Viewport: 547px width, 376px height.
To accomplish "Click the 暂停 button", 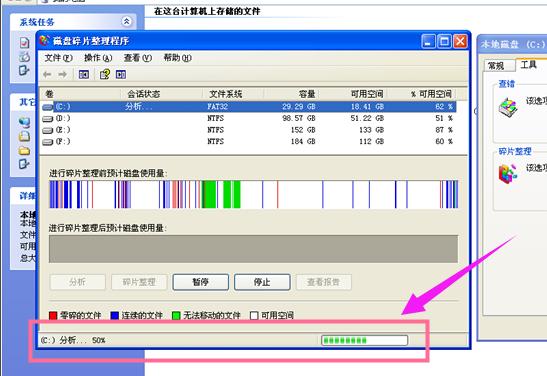I will (201, 282).
